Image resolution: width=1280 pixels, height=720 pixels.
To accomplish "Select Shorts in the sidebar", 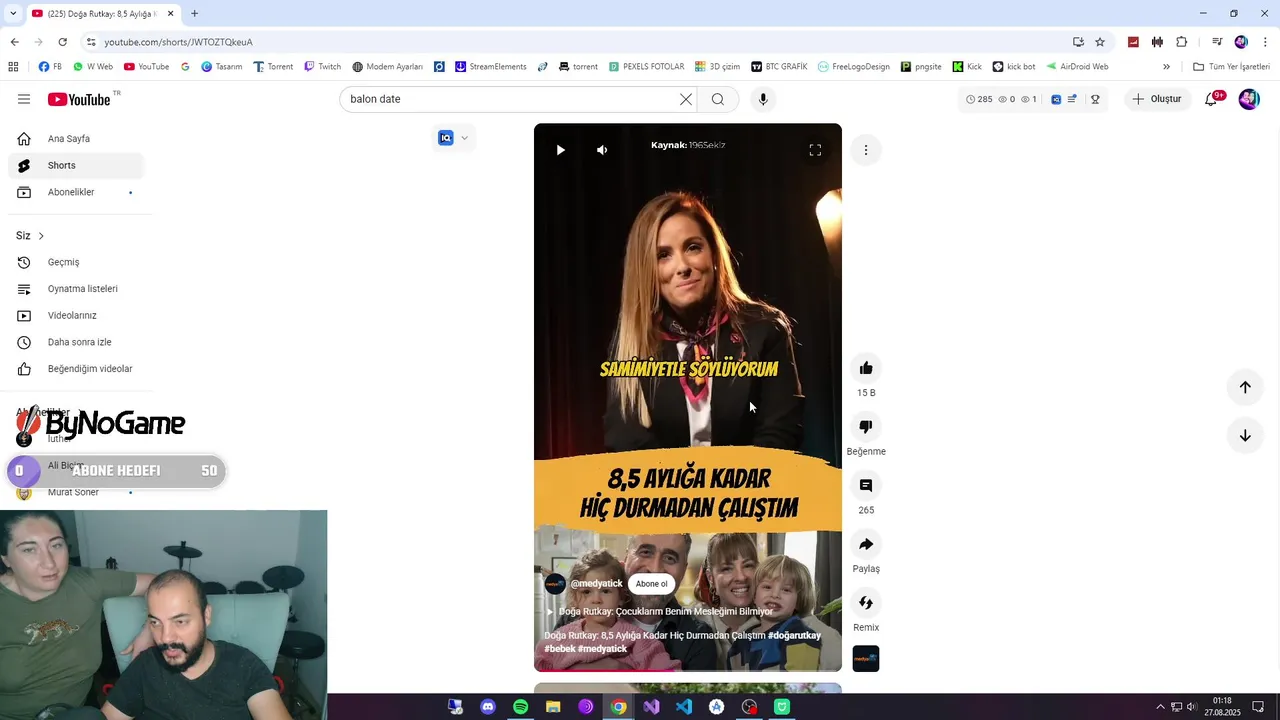I will coord(76,165).
